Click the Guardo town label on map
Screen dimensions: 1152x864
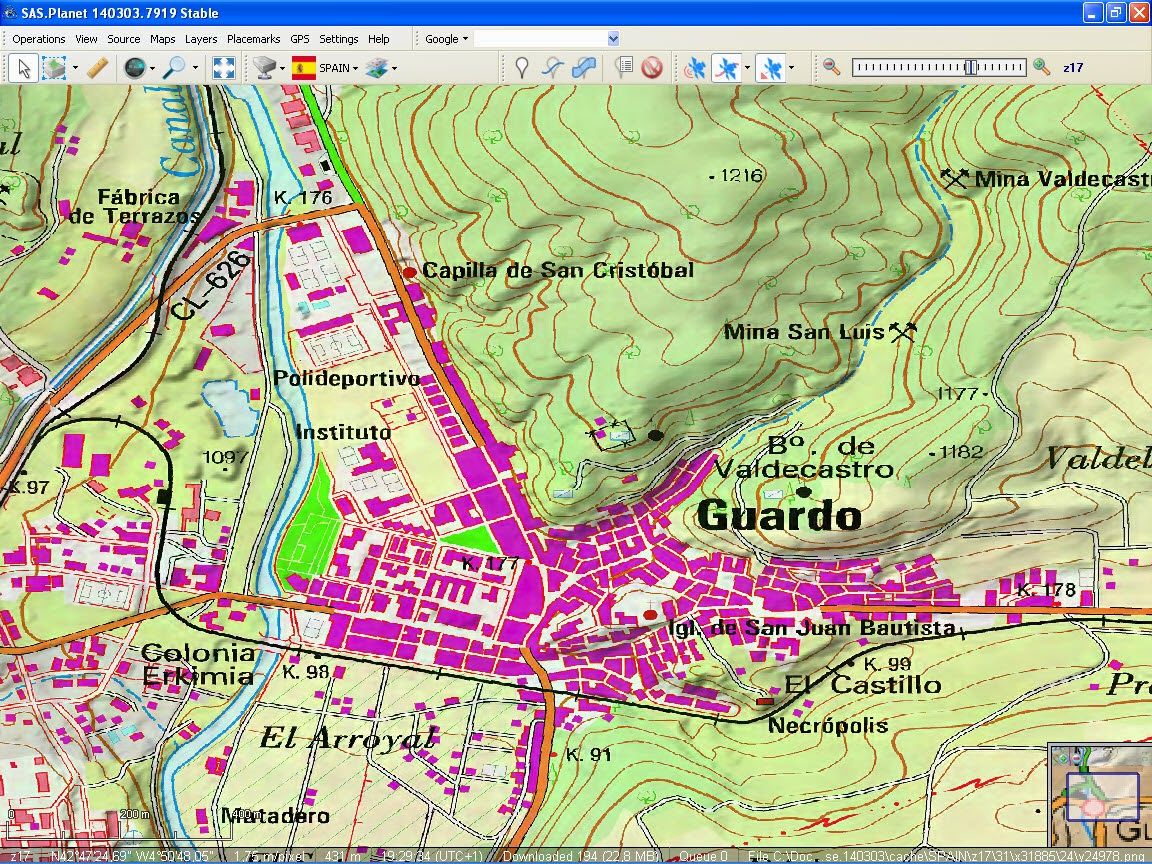780,515
